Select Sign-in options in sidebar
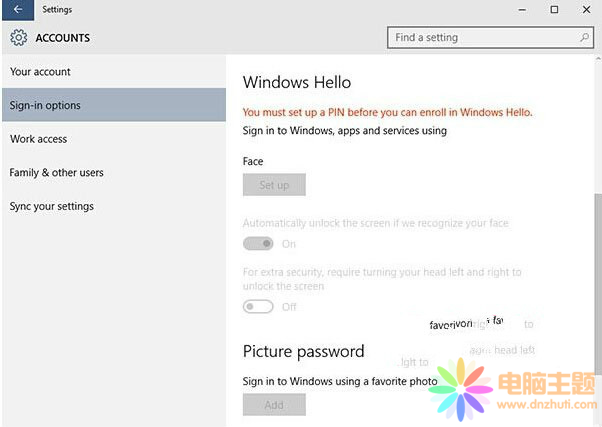 [114, 105]
